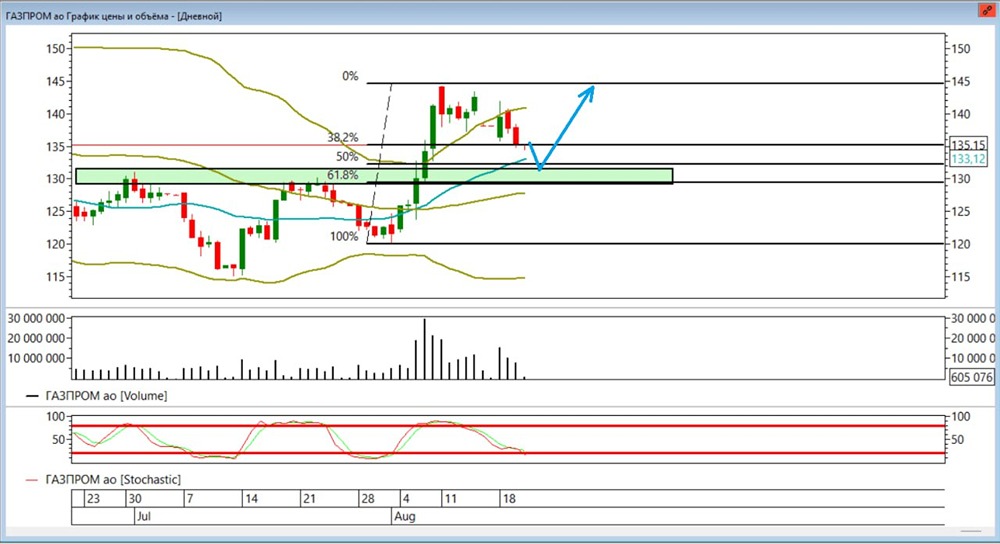Click '125' on the right price axis
The width and height of the screenshot is (1000, 544).
pos(960,212)
